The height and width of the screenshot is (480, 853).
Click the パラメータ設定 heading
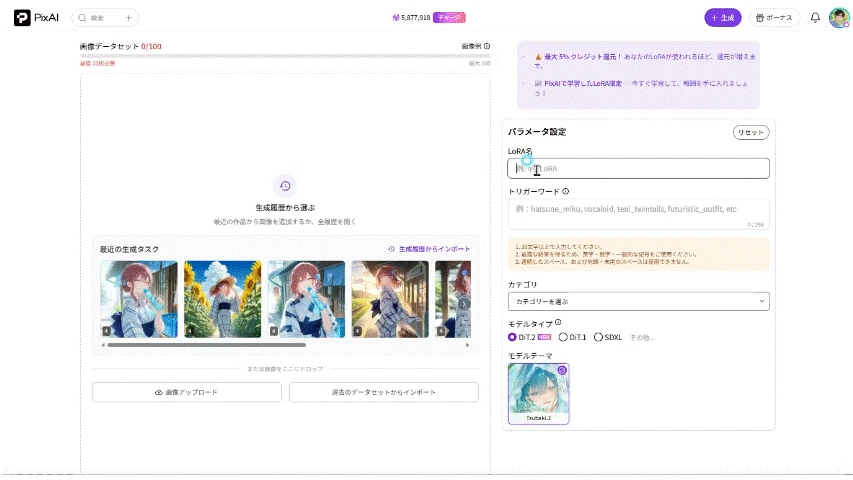click(x=537, y=132)
